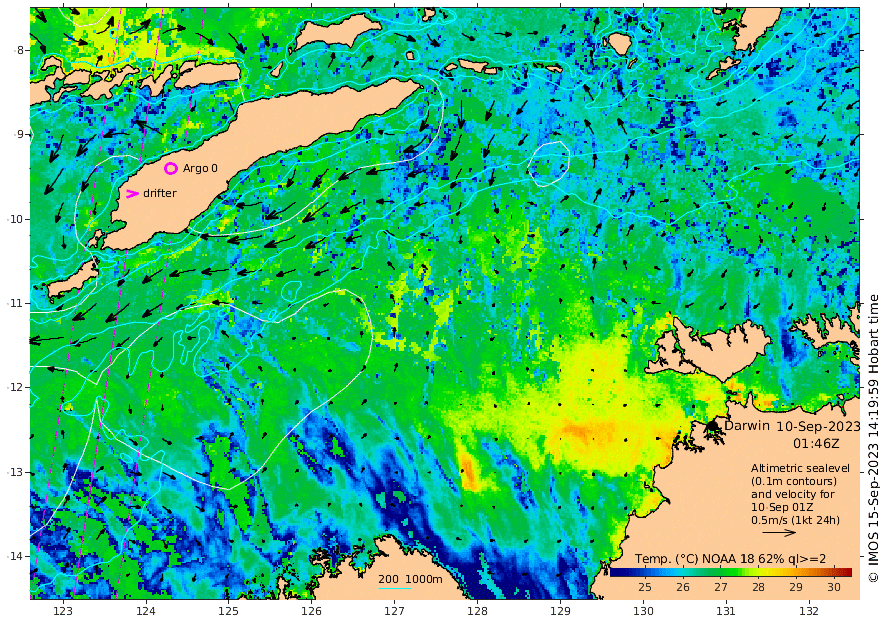Click the colour bar label 27

[721, 587]
